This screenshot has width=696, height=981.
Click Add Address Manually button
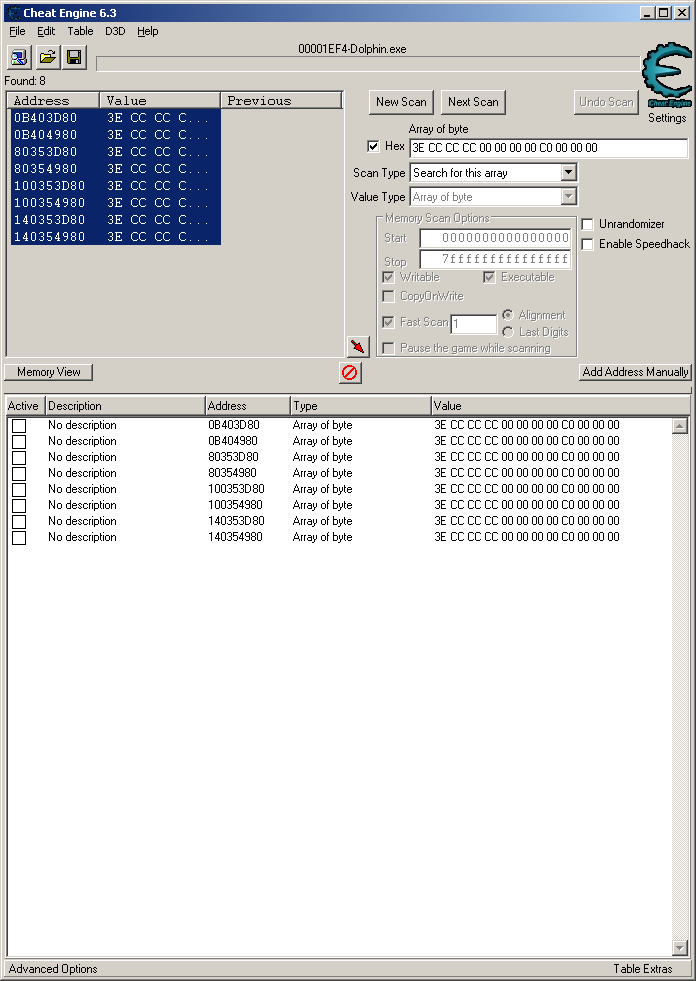pyautogui.click(x=635, y=372)
